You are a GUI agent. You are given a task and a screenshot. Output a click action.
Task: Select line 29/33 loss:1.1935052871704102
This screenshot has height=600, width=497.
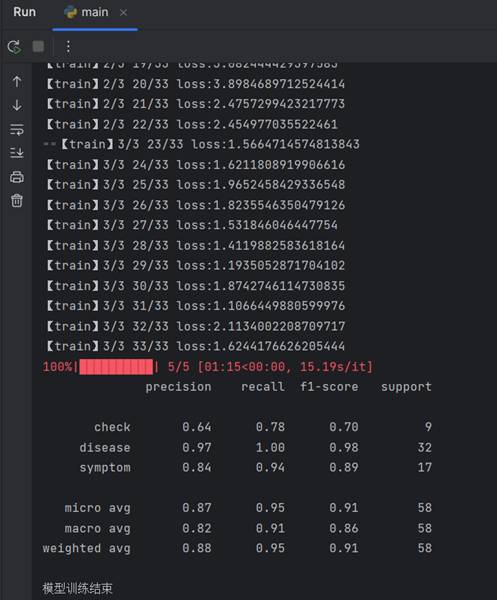(195, 265)
